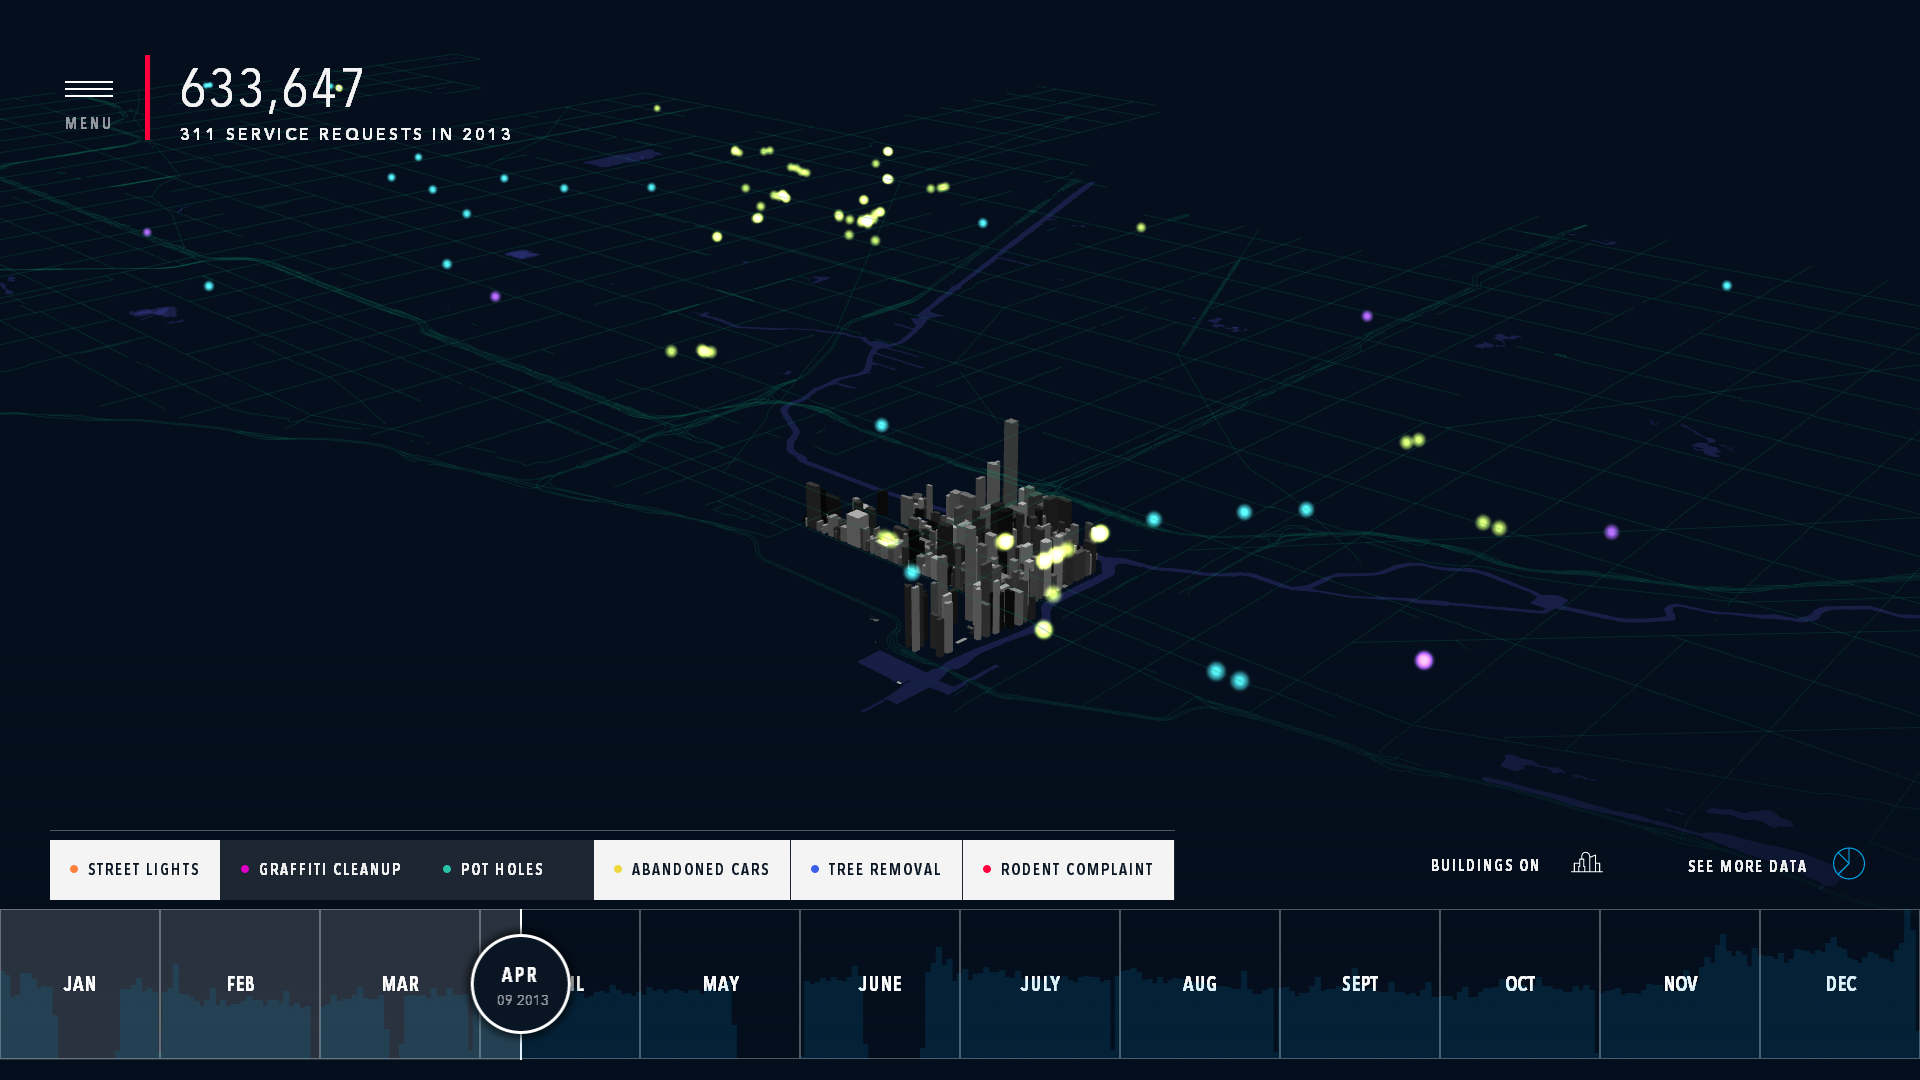
Task: Click '311 SERVICE REQUESTS IN 2013' heading
Action: [346, 134]
